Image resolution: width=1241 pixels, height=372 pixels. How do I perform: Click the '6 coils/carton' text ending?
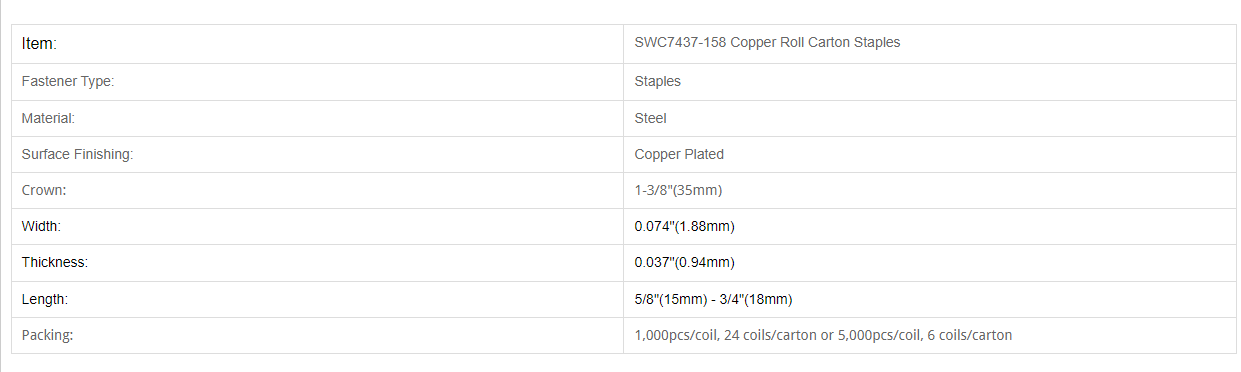click(x=969, y=336)
